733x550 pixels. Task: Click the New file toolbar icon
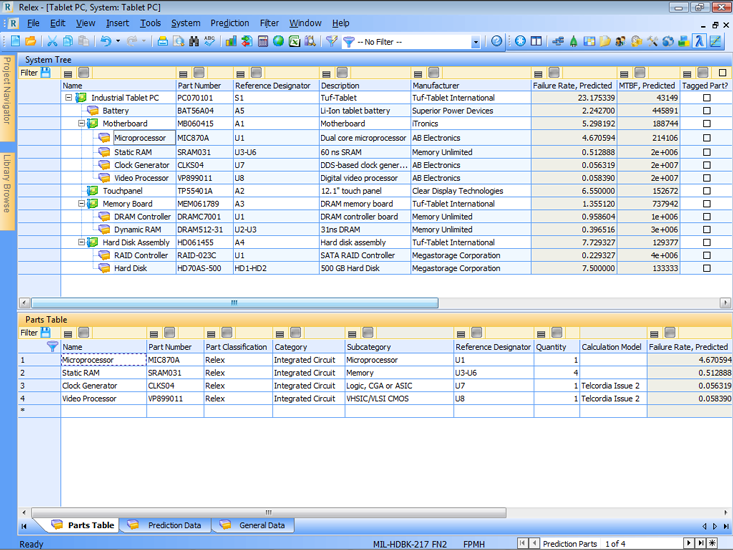click(15, 41)
